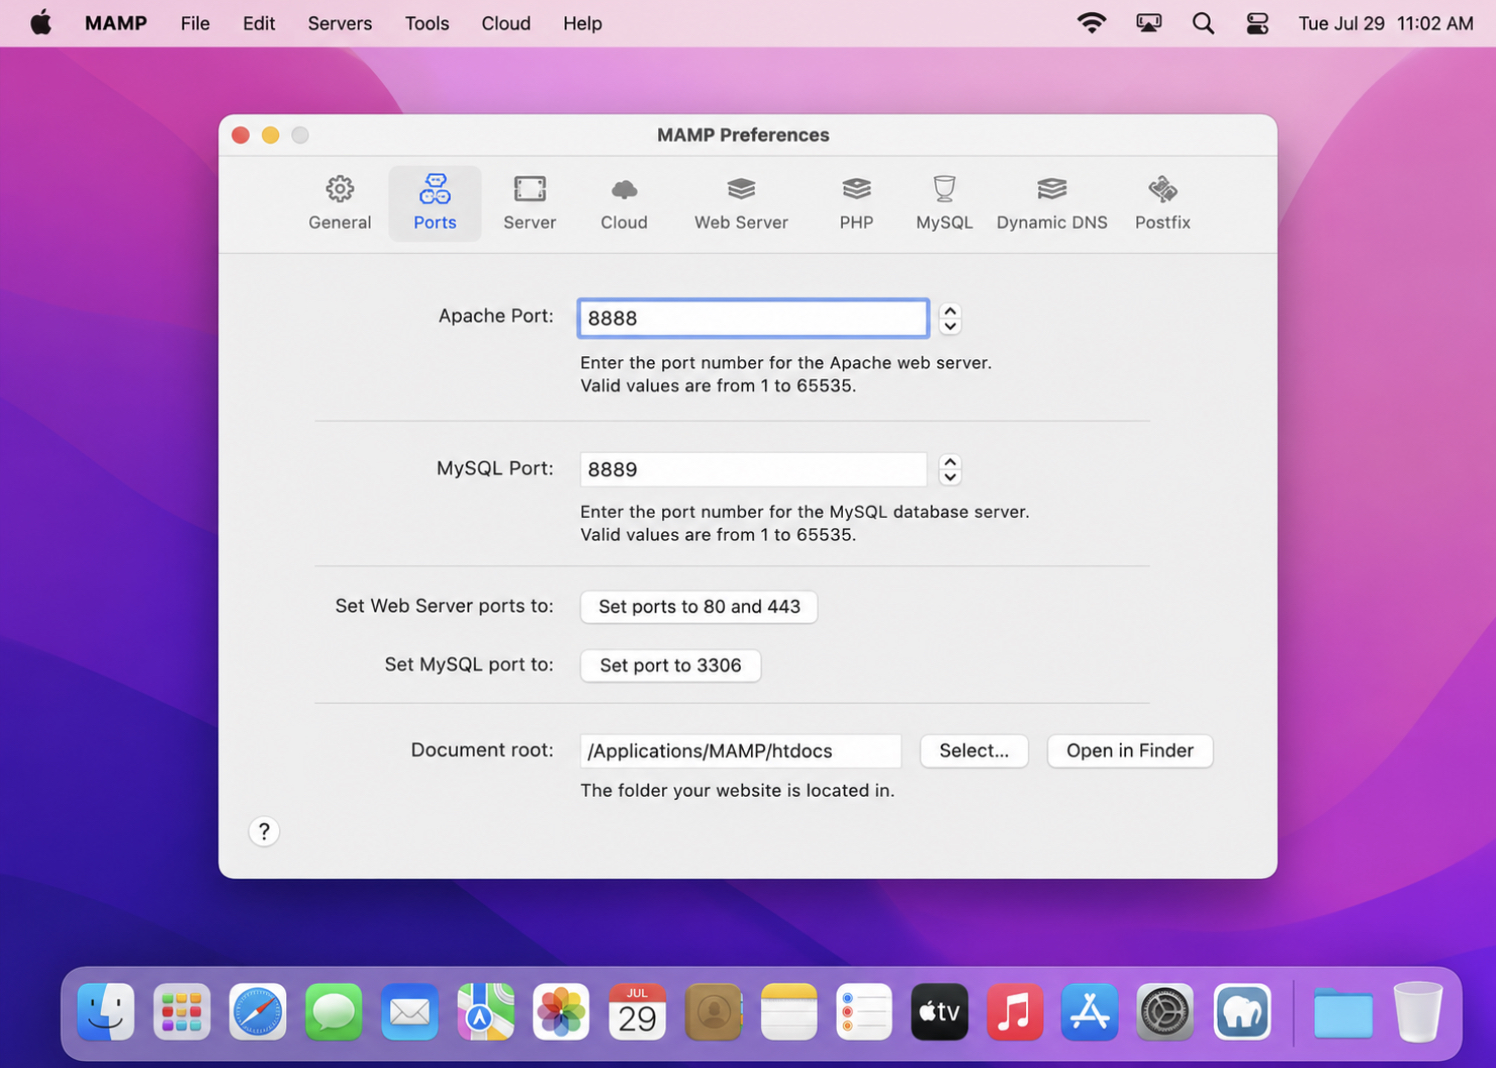Decrease Apache port with stepper down arrow
1496x1068 pixels.
(x=950, y=326)
